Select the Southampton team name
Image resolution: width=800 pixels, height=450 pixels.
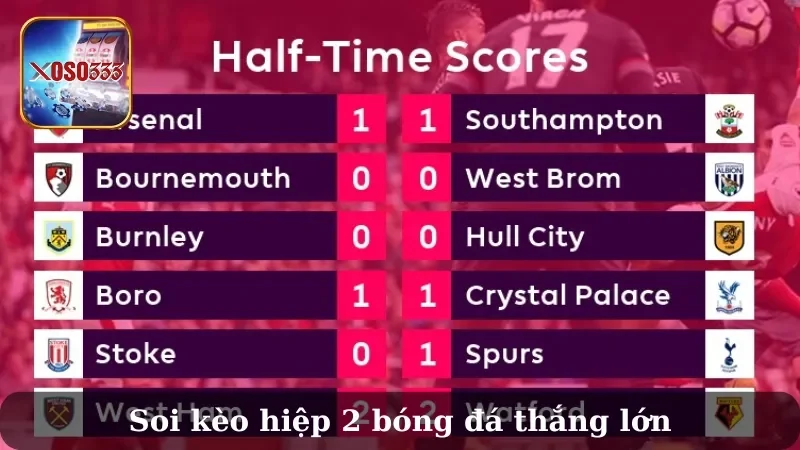(564, 120)
